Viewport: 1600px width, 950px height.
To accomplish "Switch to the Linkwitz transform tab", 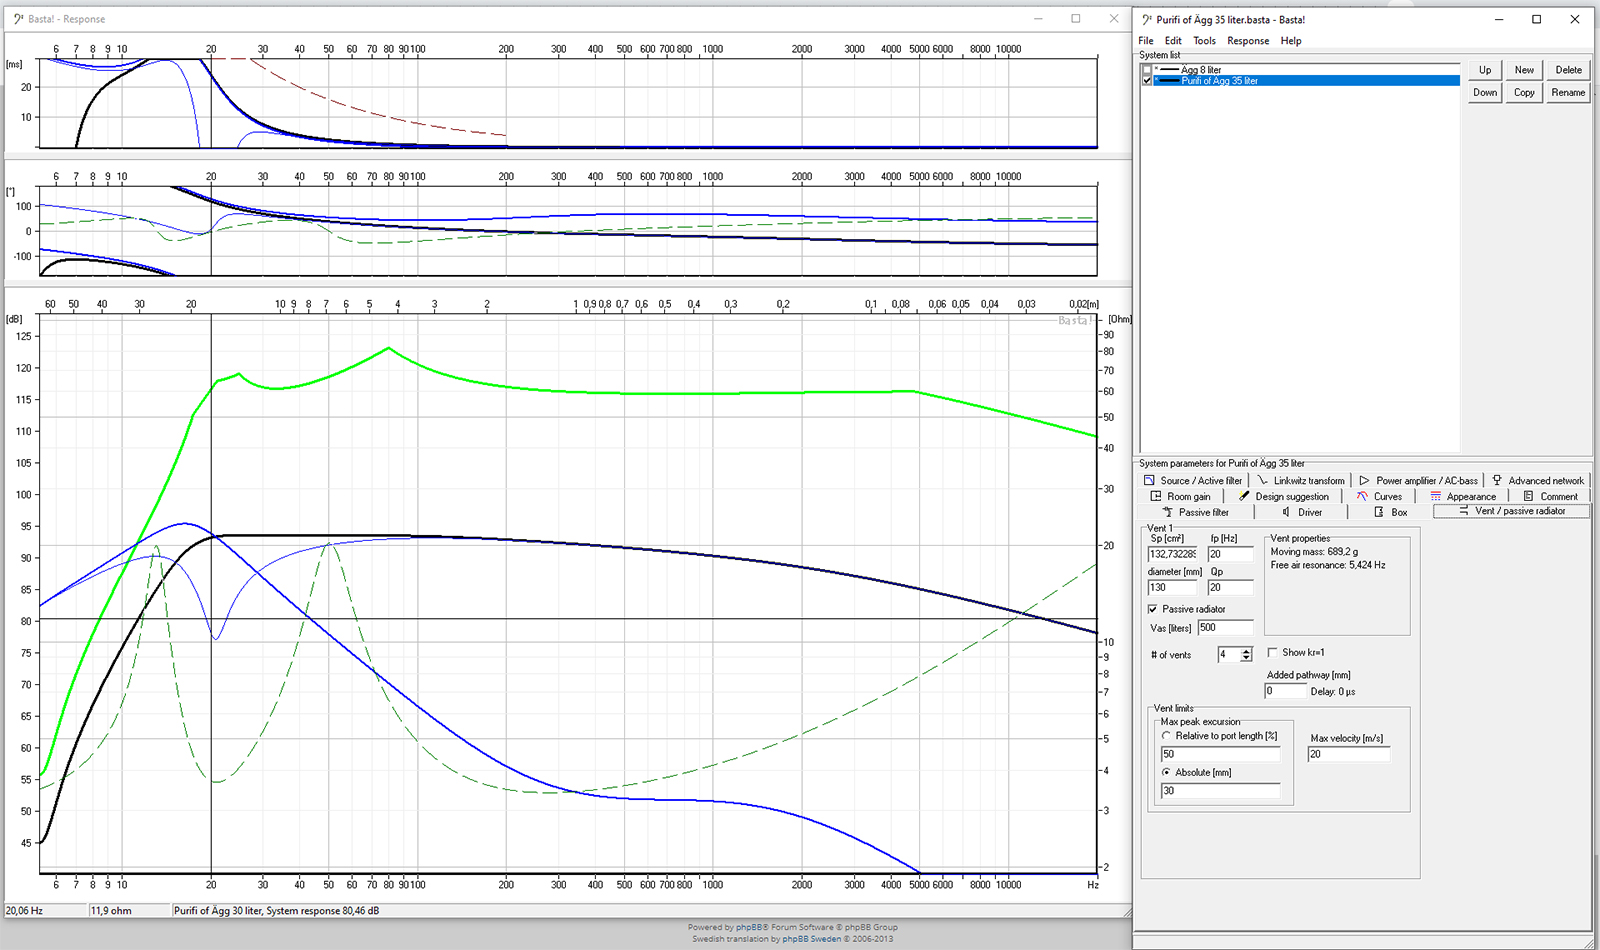I will 1300,481.
